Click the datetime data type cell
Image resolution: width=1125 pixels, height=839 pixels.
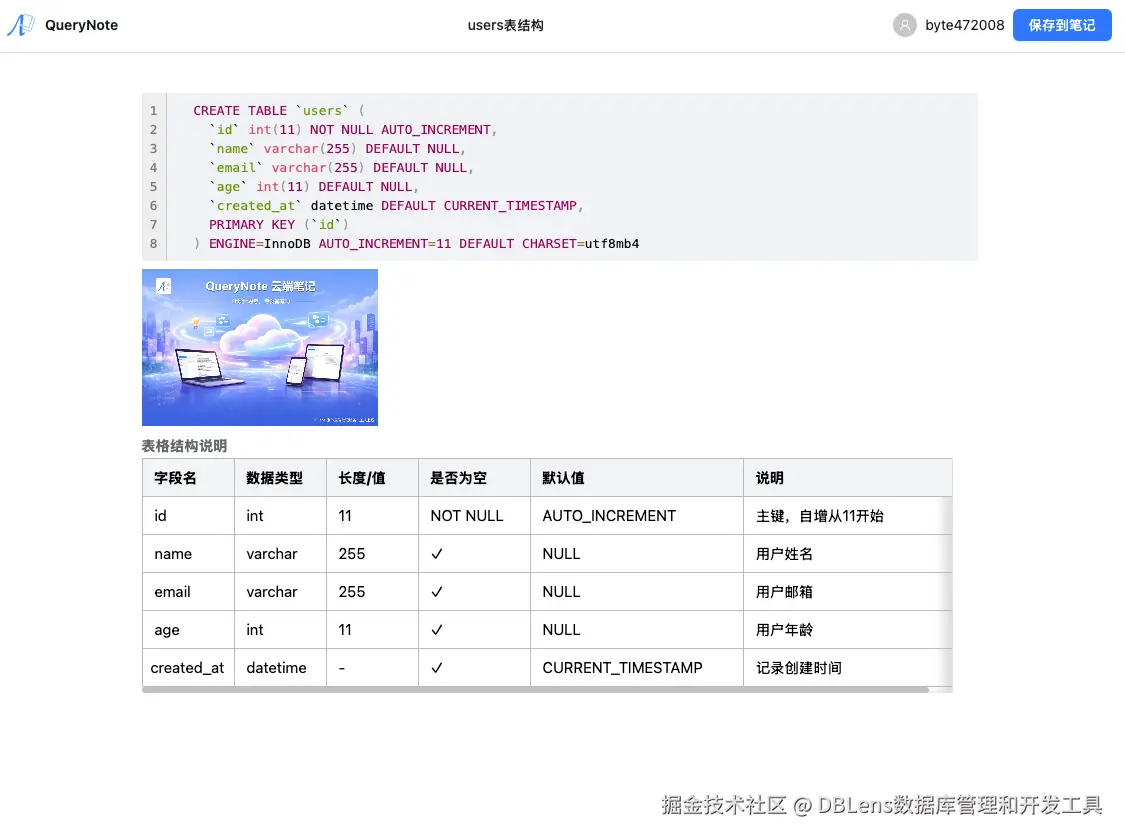[x=281, y=668]
